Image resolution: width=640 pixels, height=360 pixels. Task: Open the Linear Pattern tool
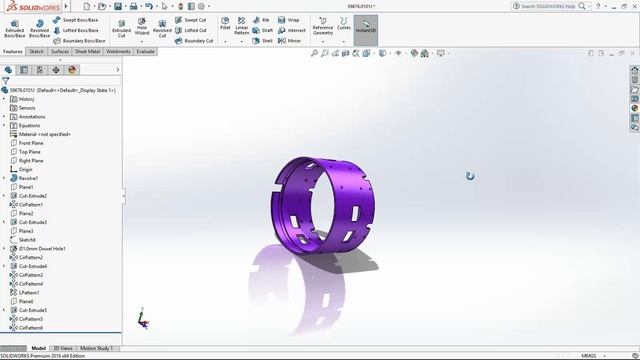click(242, 26)
